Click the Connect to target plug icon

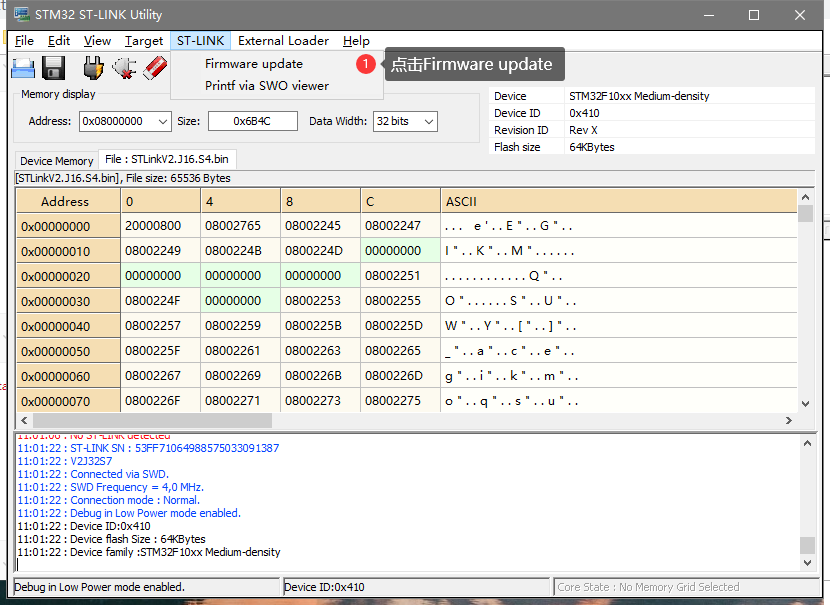click(x=93, y=68)
